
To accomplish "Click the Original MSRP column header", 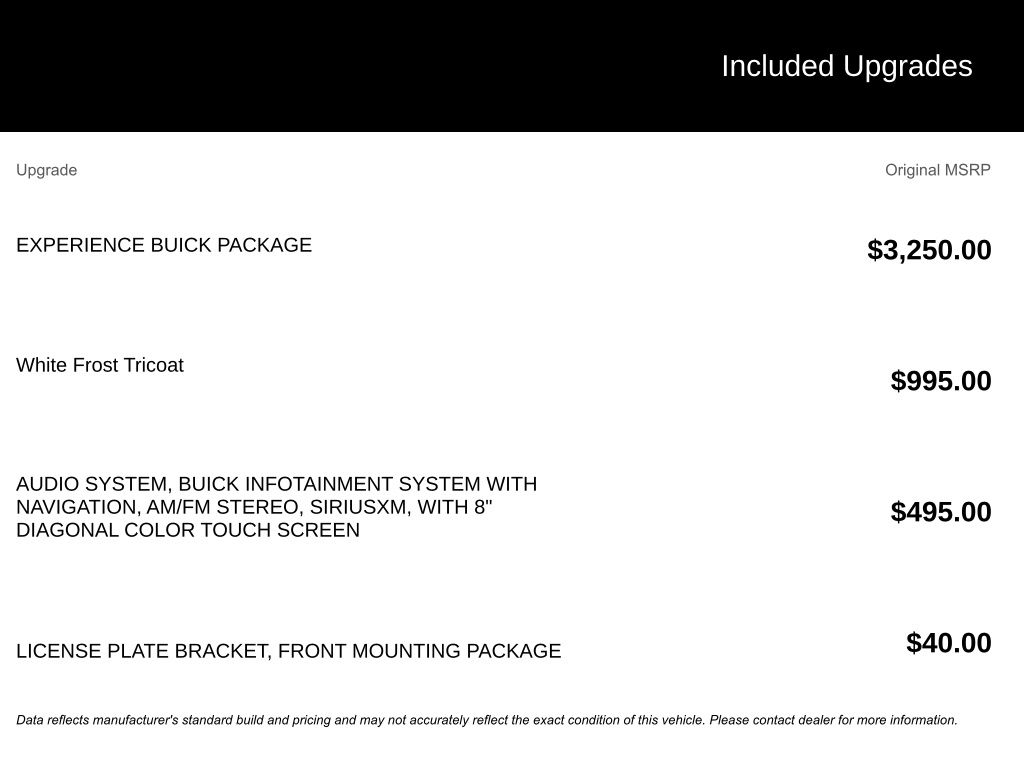I will (937, 170).
